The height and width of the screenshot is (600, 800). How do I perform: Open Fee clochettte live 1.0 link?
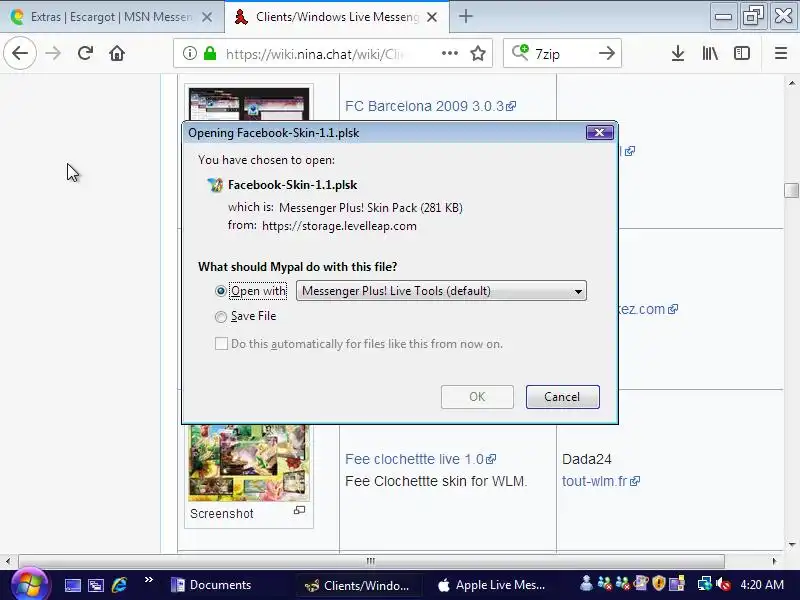(420, 459)
